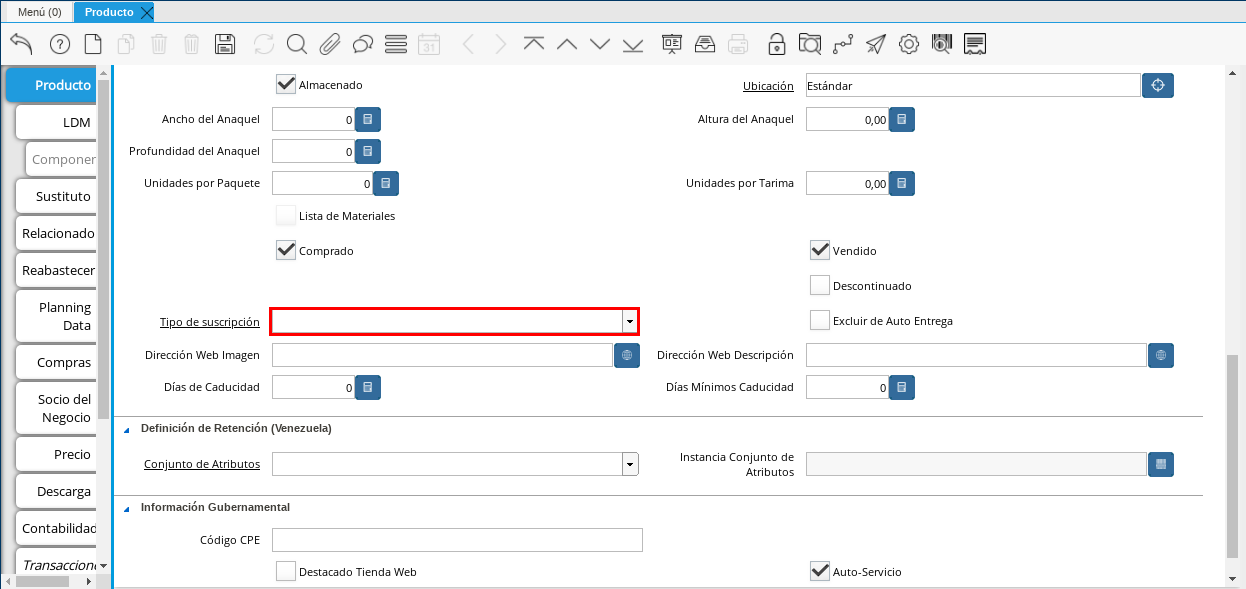Image resolution: width=1246 pixels, height=589 pixels.
Task: Open calculator for Unidades por Tarima
Action: pos(901,183)
